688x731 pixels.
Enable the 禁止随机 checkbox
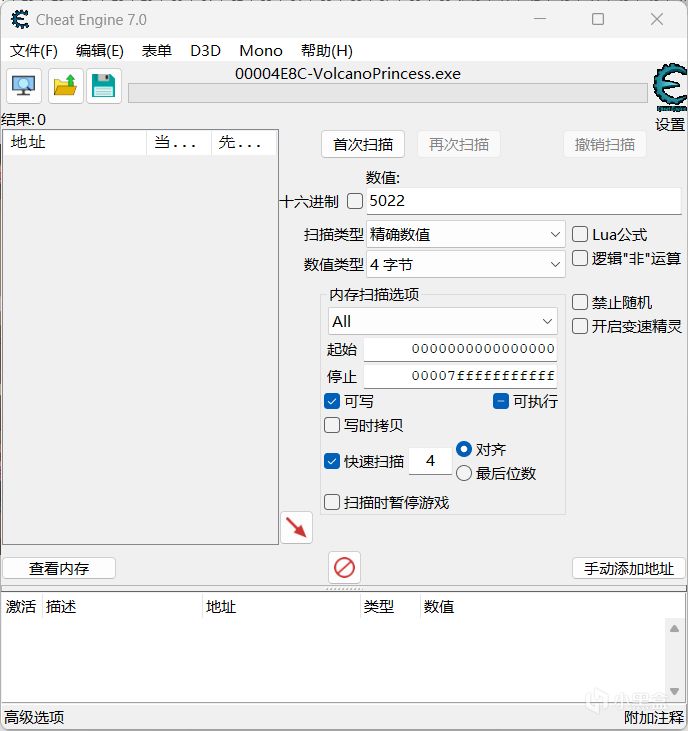click(579, 302)
